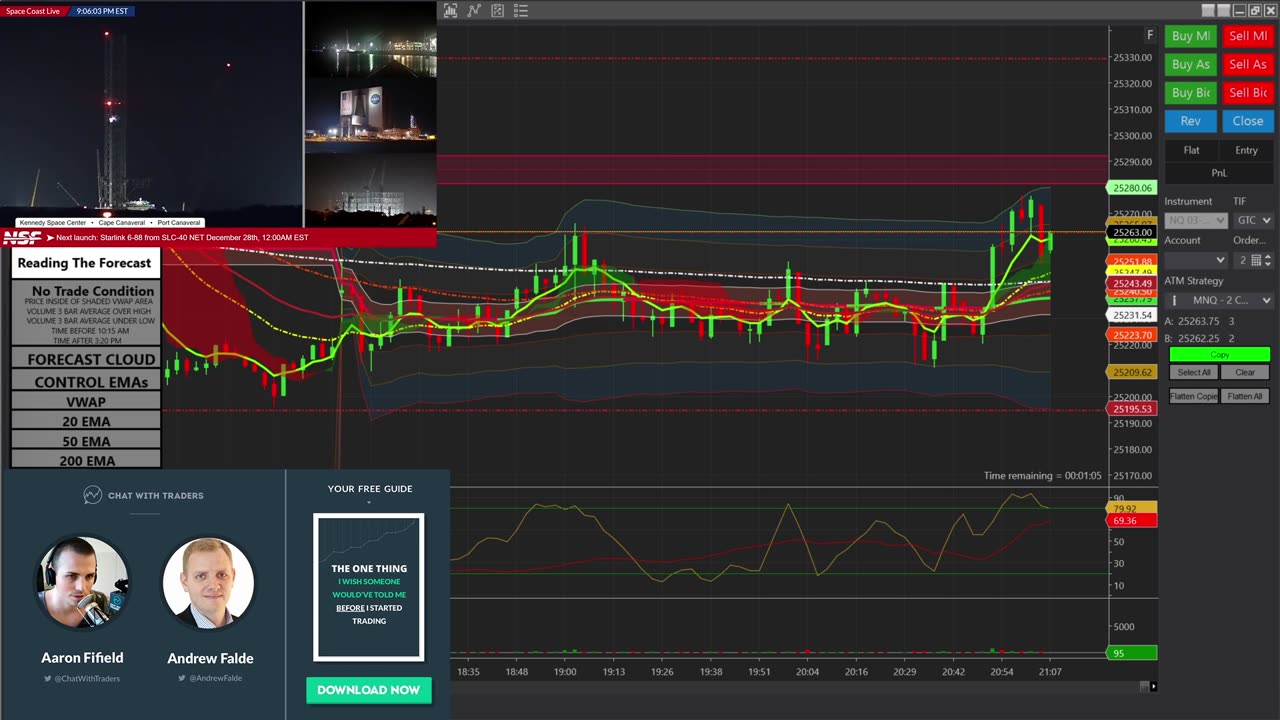Click the NASA VAB building camera thumbnail
Image resolution: width=1280 pixels, height=720 pixels.
370,115
